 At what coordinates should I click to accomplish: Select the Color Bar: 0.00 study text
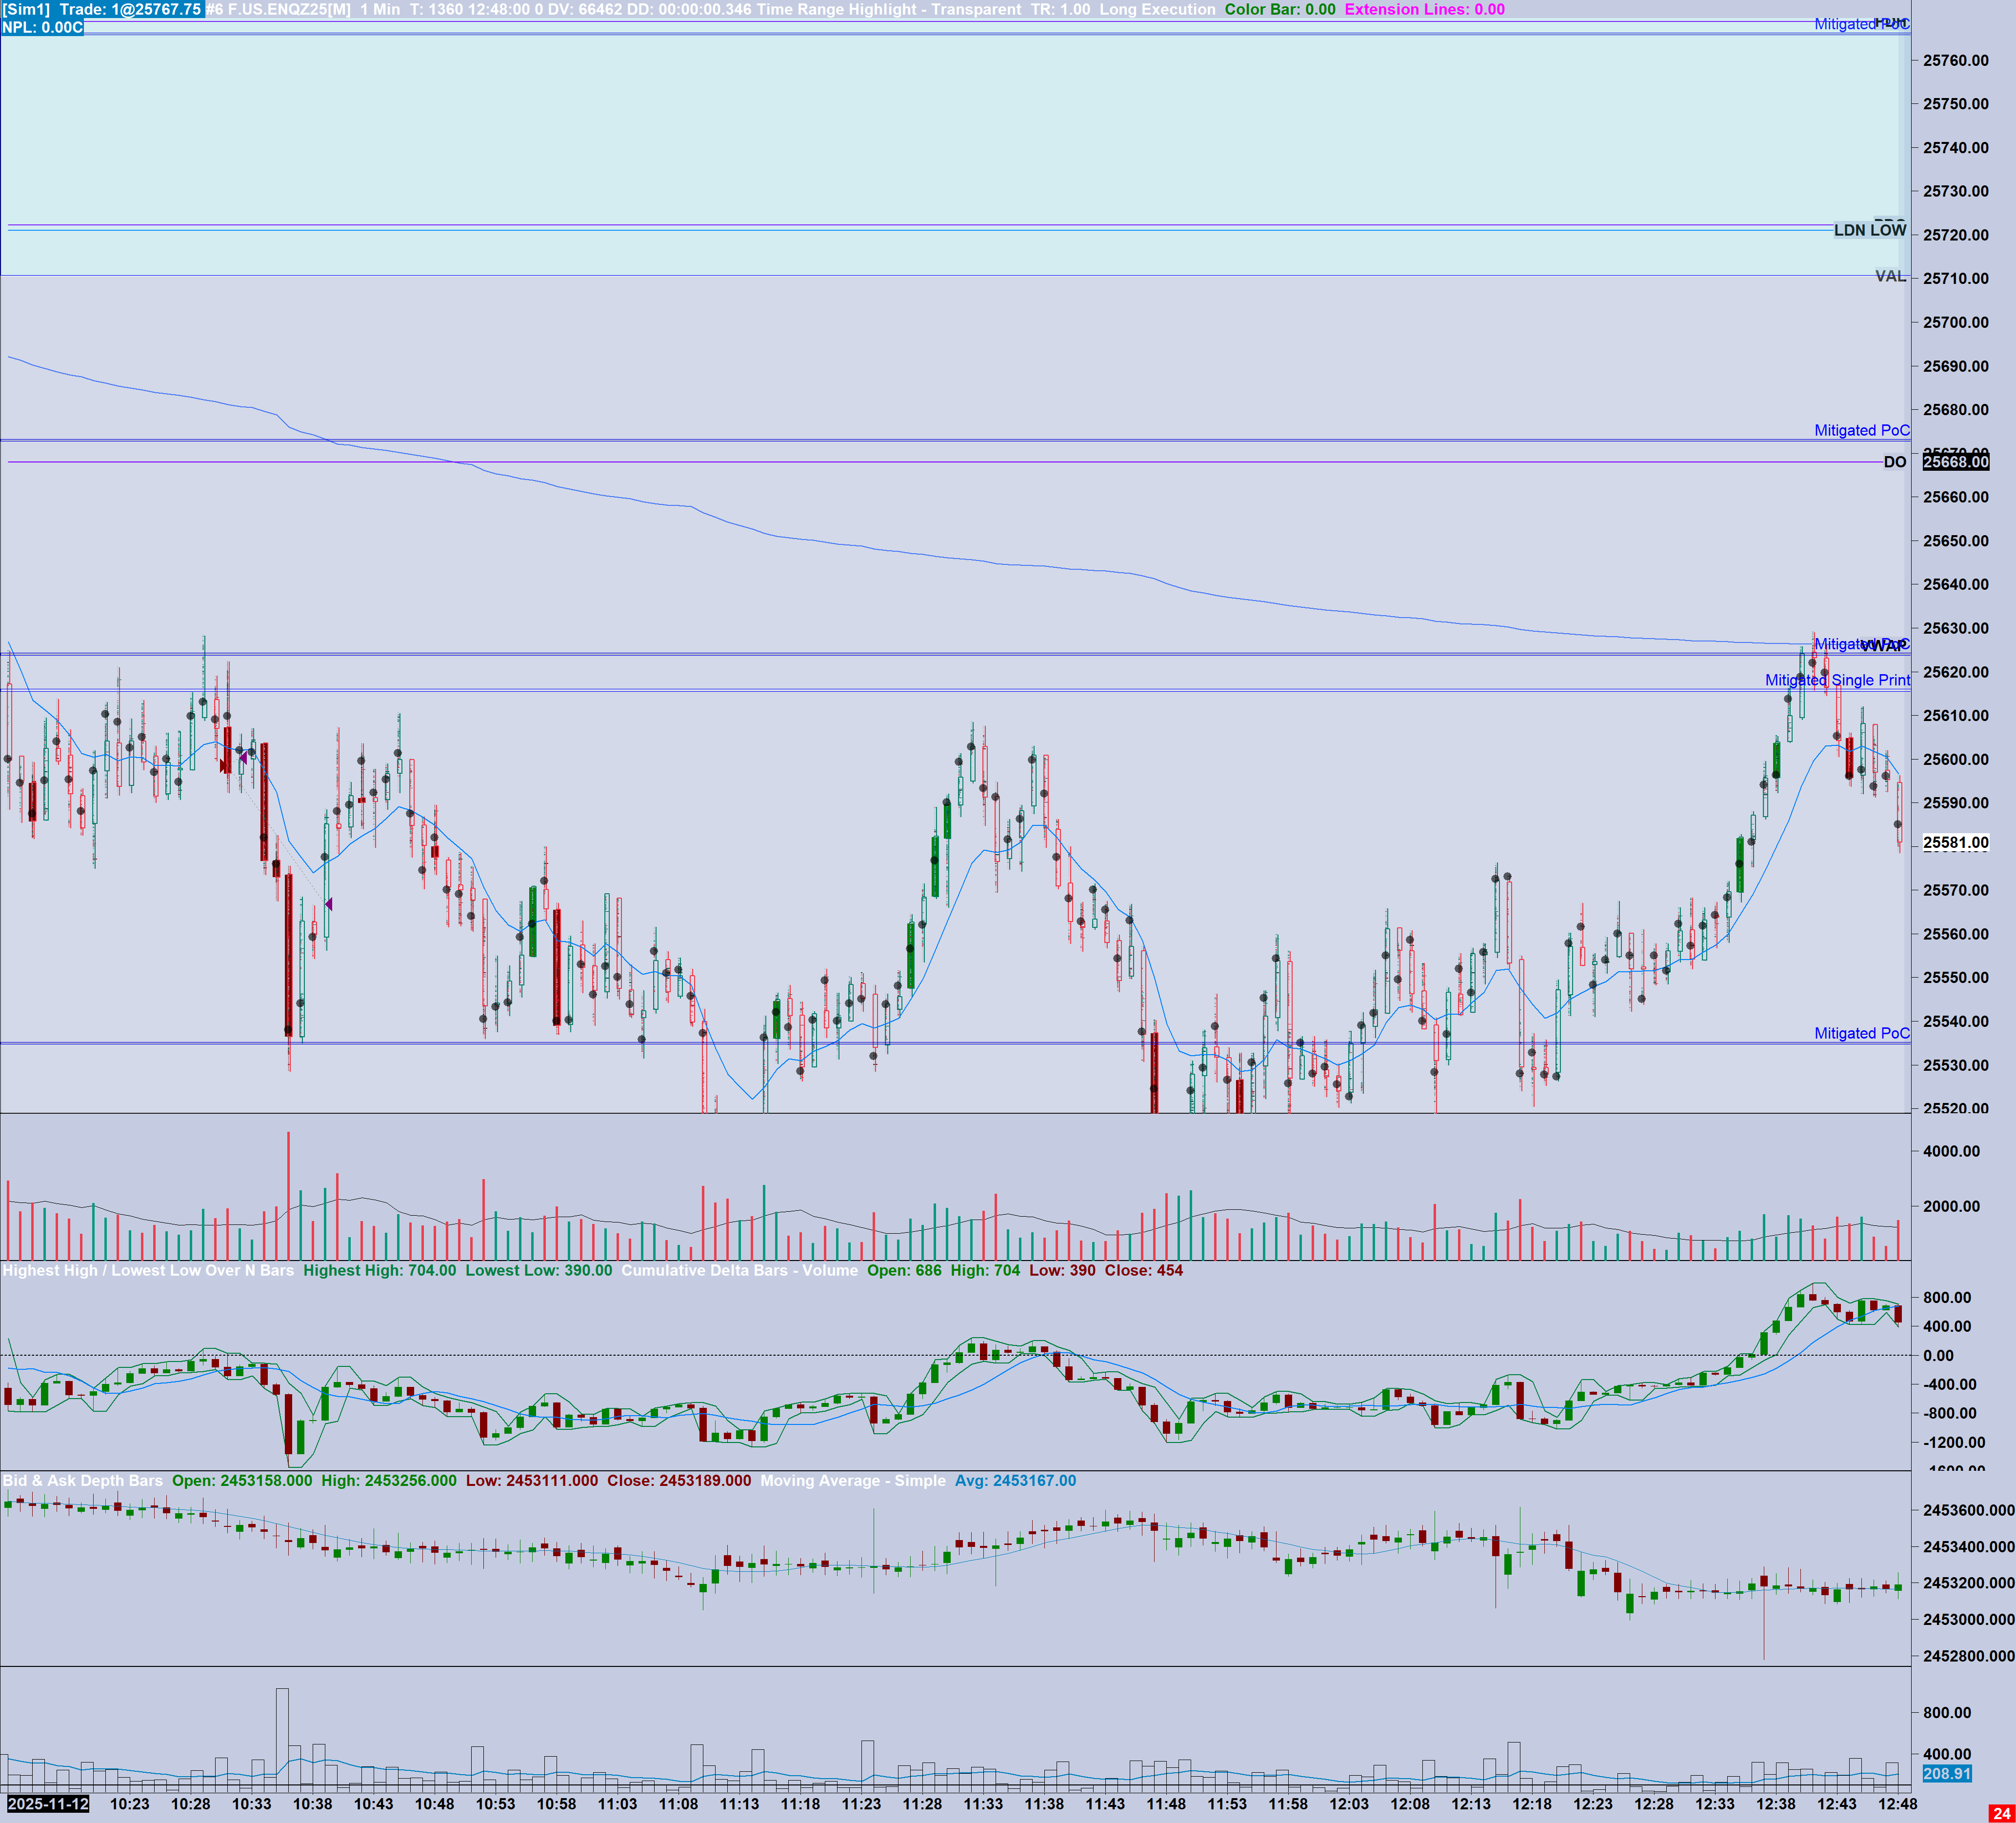[x=1279, y=9]
